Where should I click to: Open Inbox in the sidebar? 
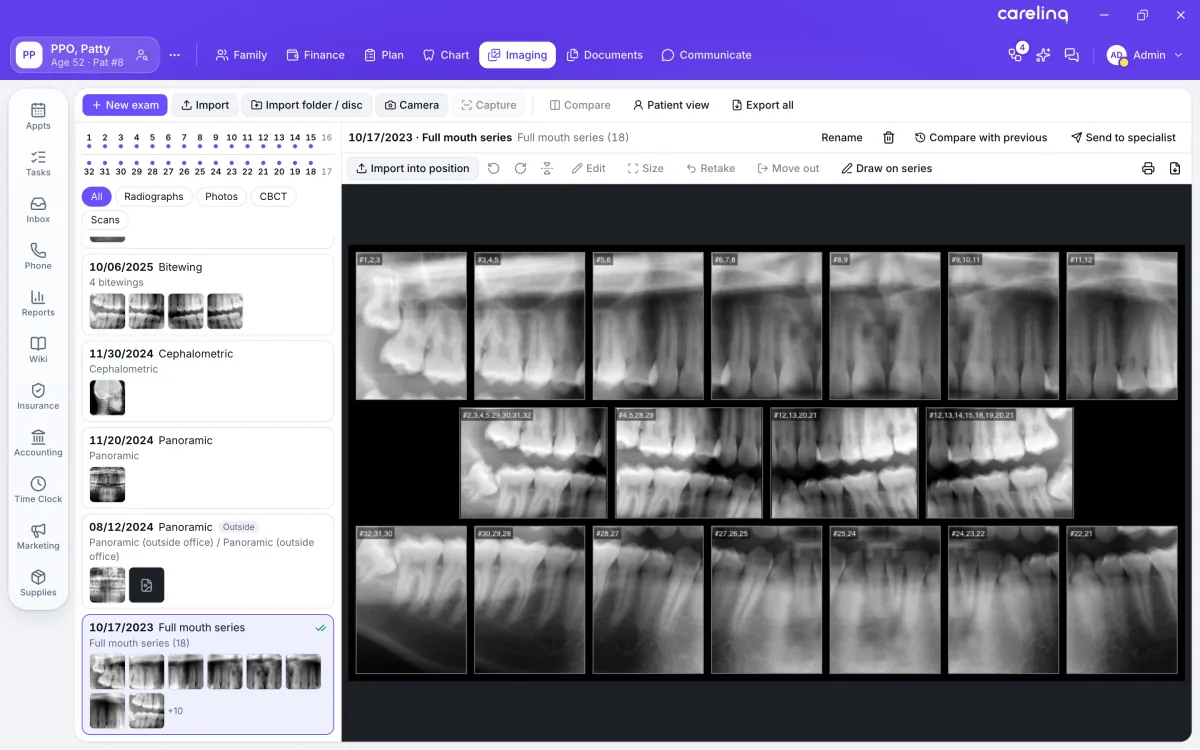tap(38, 209)
